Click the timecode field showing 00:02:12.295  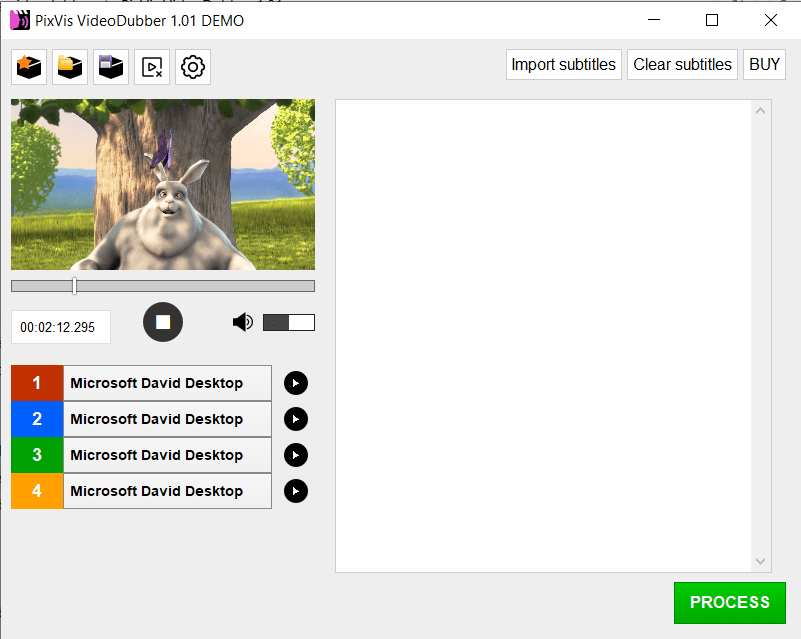61,327
